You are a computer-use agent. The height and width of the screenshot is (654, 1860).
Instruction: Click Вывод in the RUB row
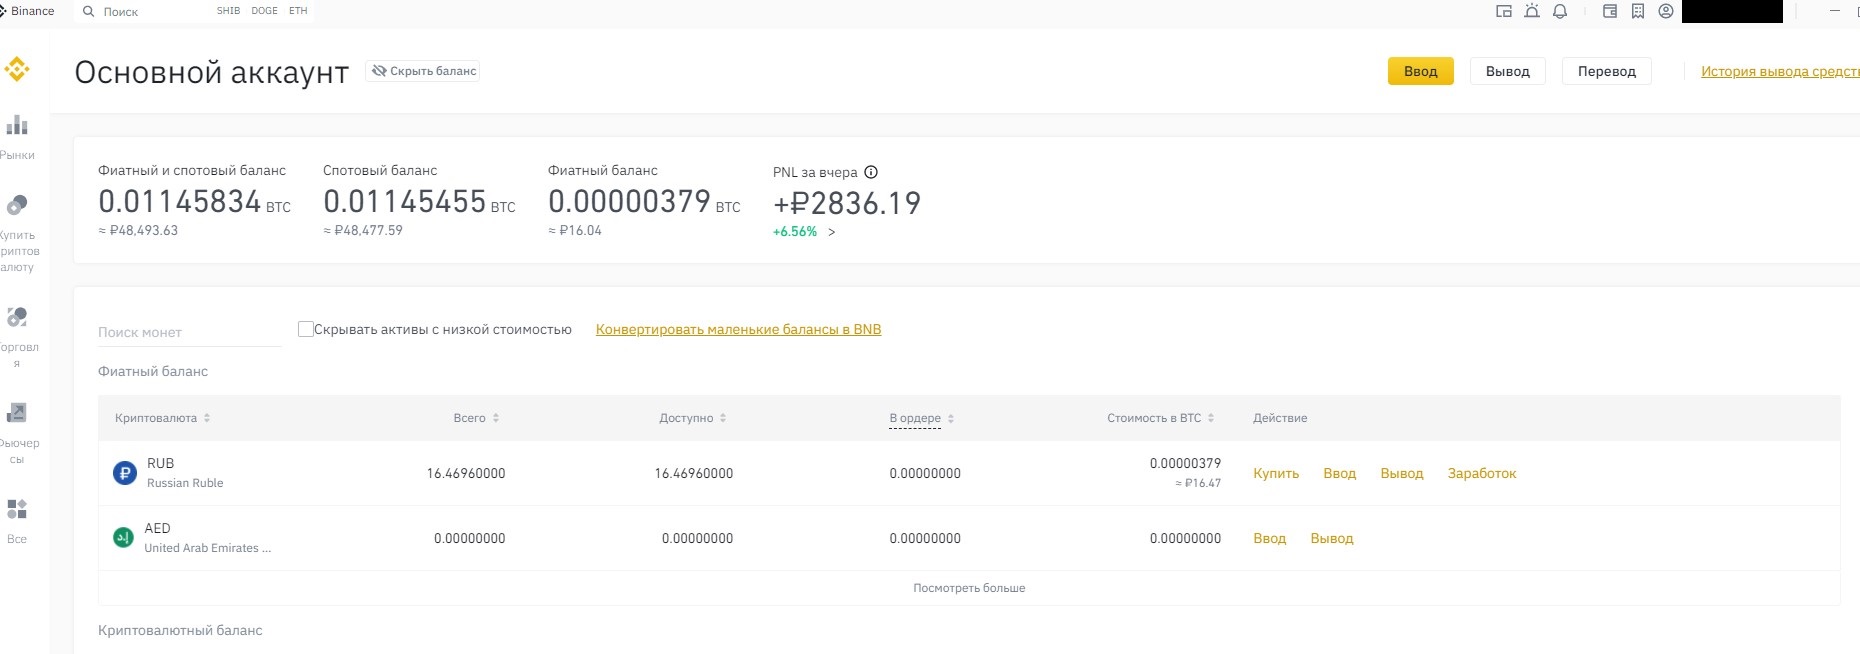click(x=1402, y=473)
